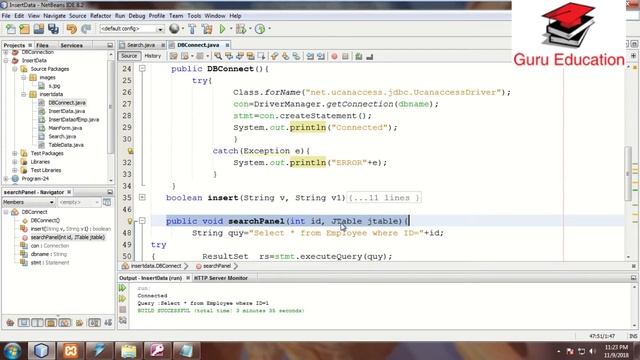Click the Debug Project icon
This screenshot has width=640, height=360.
pos(241,29)
